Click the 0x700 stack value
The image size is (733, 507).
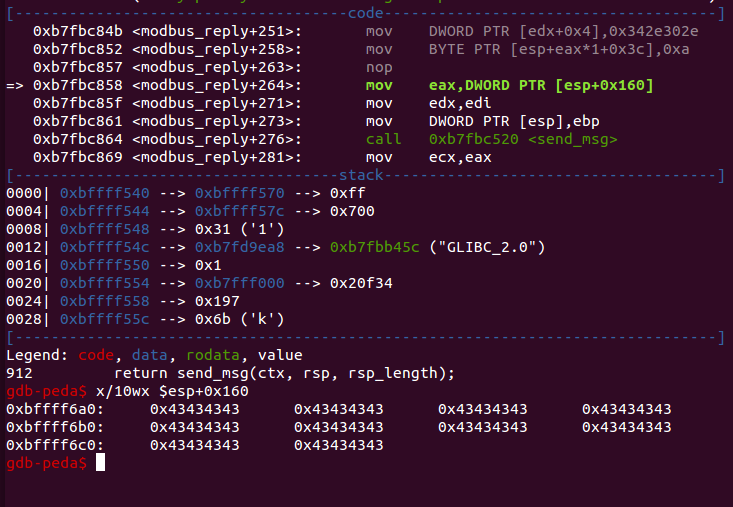pyautogui.click(x=352, y=211)
